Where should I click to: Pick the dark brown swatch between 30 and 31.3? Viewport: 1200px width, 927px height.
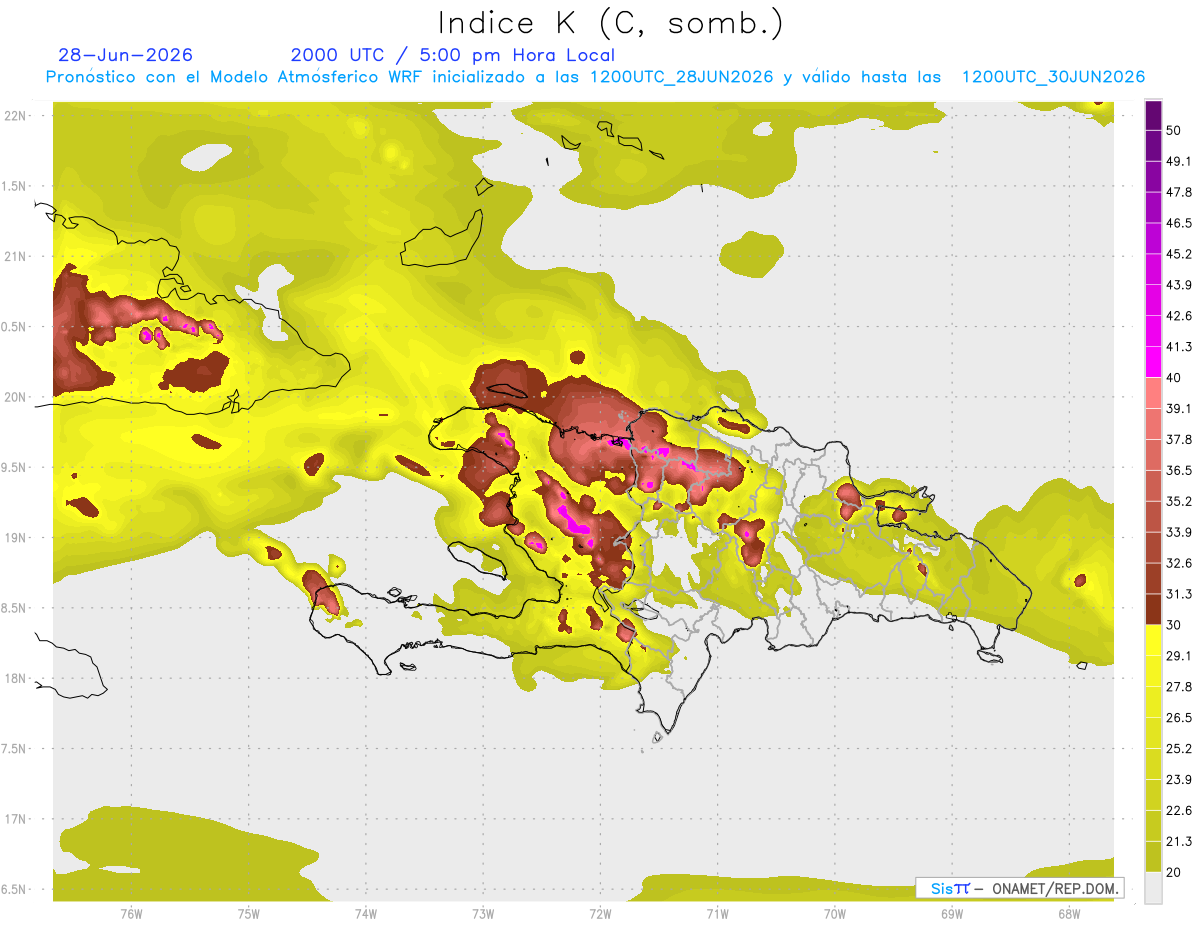pos(1153,610)
